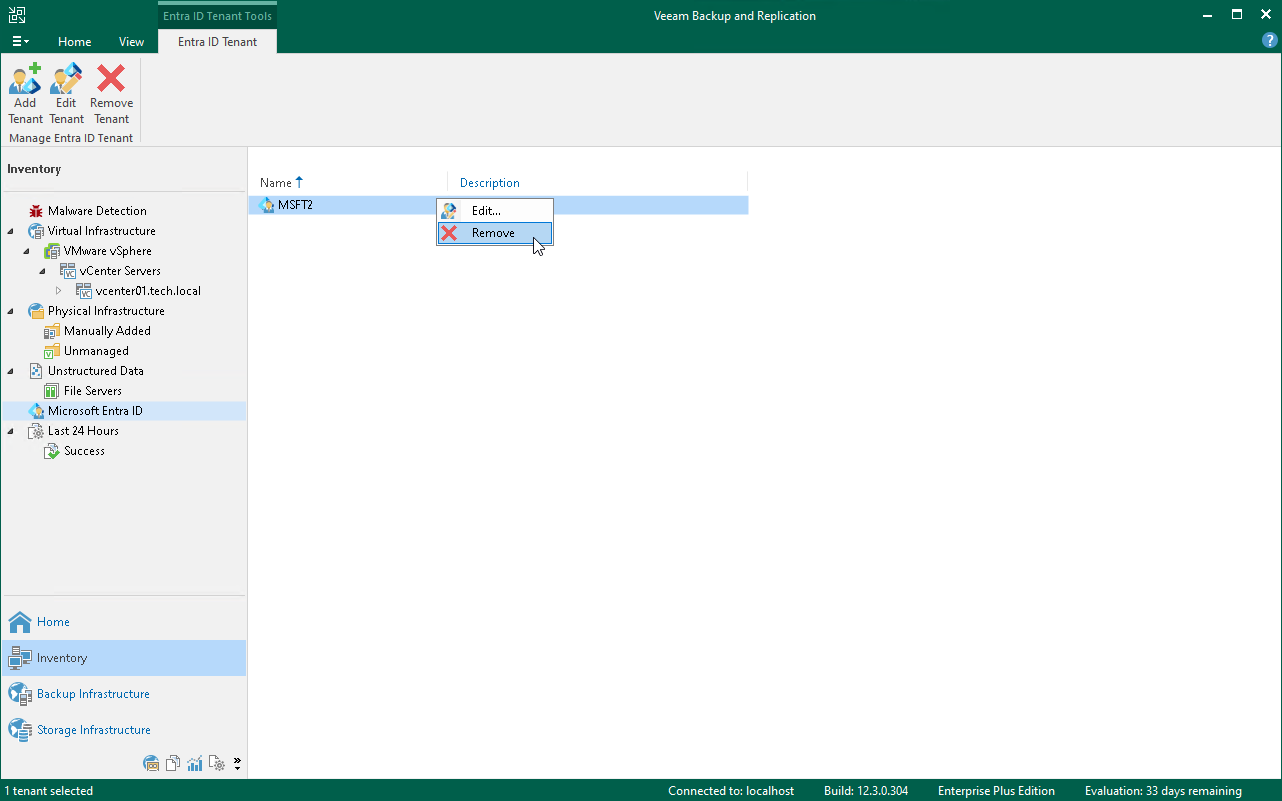Screen dimensions: 1282x801
Task: Click the Unstructured Data node icon
Action: coord(36,371)
